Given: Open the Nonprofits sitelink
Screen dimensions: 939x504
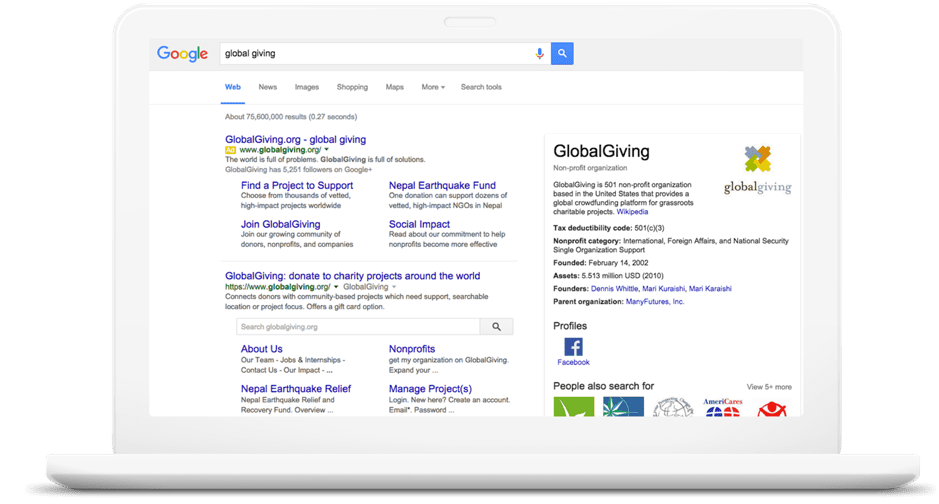Looking at the screenshot, I should click(x=412, y=349).
